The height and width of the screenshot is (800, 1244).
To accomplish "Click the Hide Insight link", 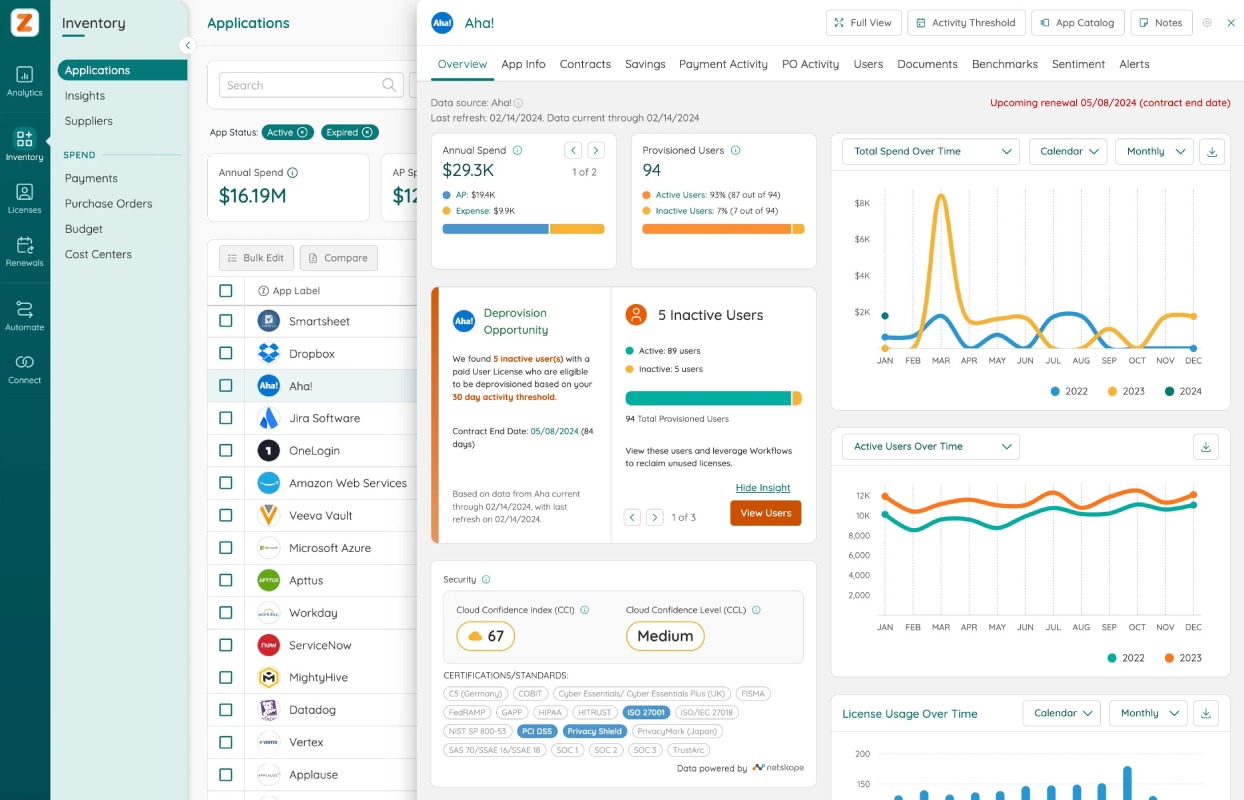I will pos(763,488).
